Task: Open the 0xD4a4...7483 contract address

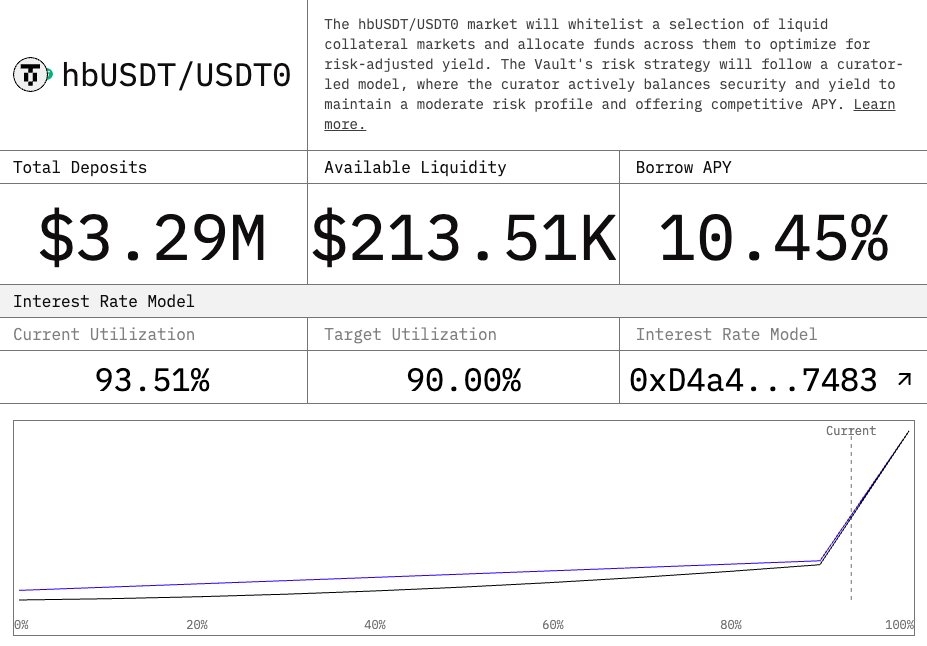Action: [x=753, y=379]
